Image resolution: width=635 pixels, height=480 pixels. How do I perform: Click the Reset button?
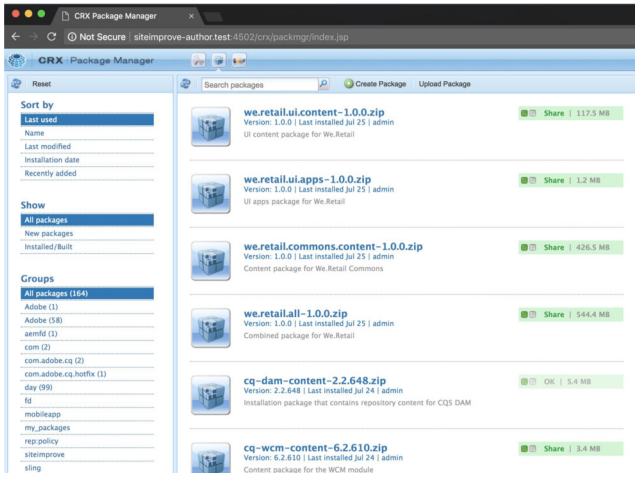click(41, 84)
